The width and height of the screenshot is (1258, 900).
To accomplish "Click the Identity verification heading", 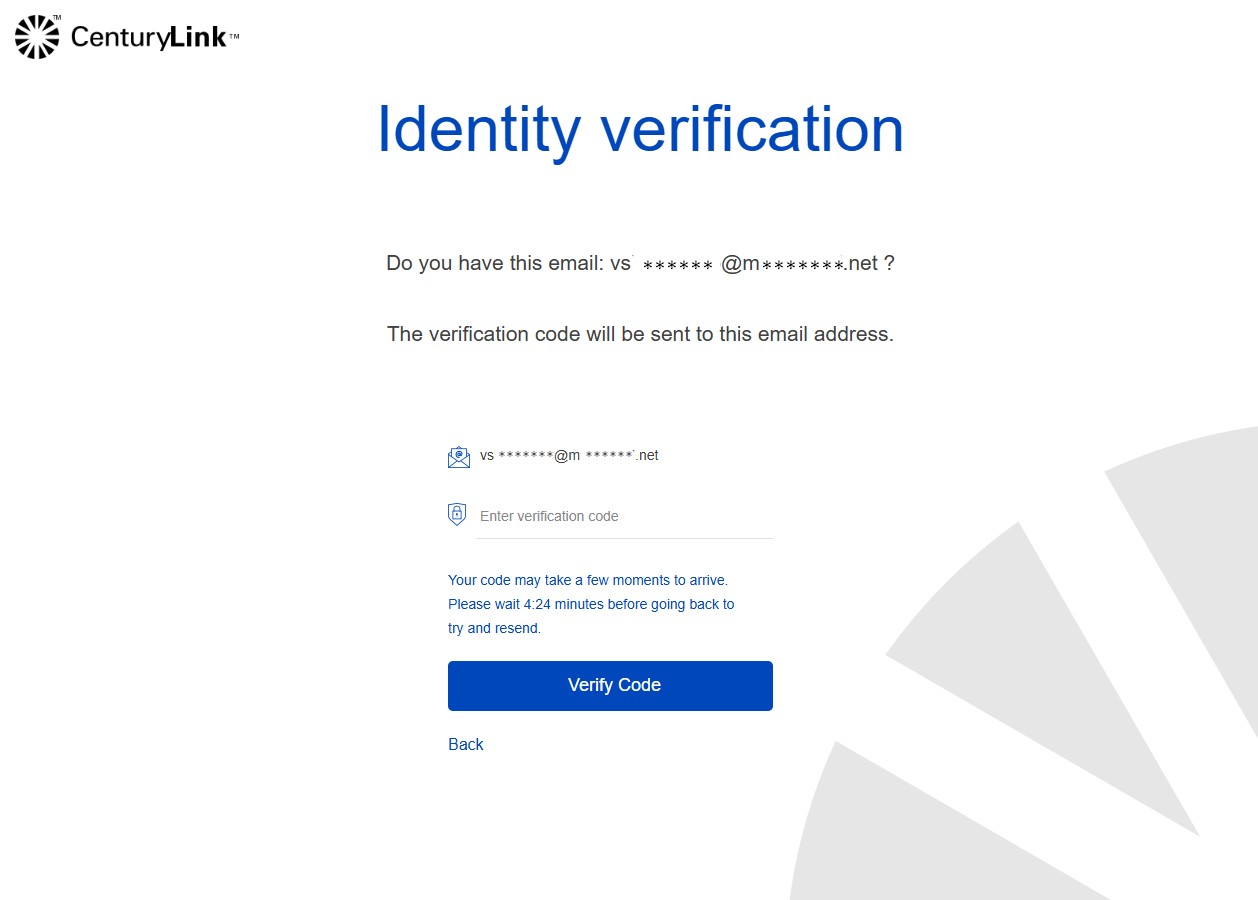I will [x=640, y=130].
